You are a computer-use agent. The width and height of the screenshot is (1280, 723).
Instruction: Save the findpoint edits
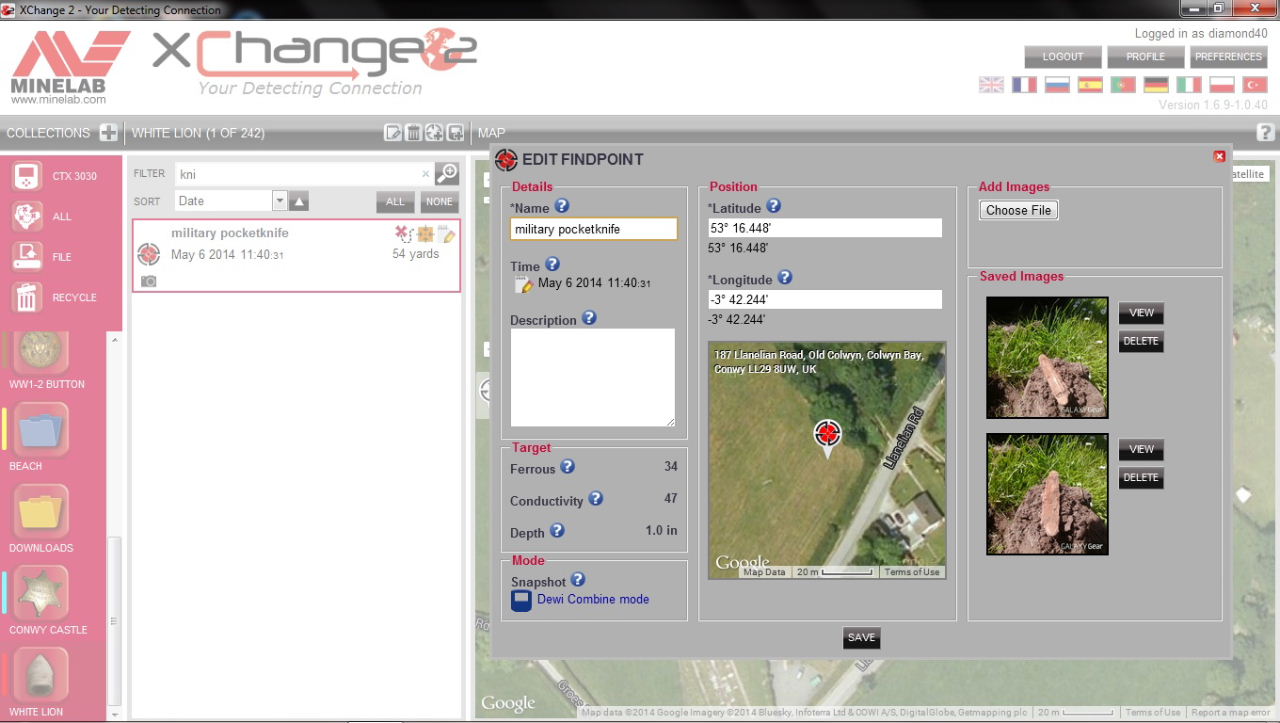point(861,637)
